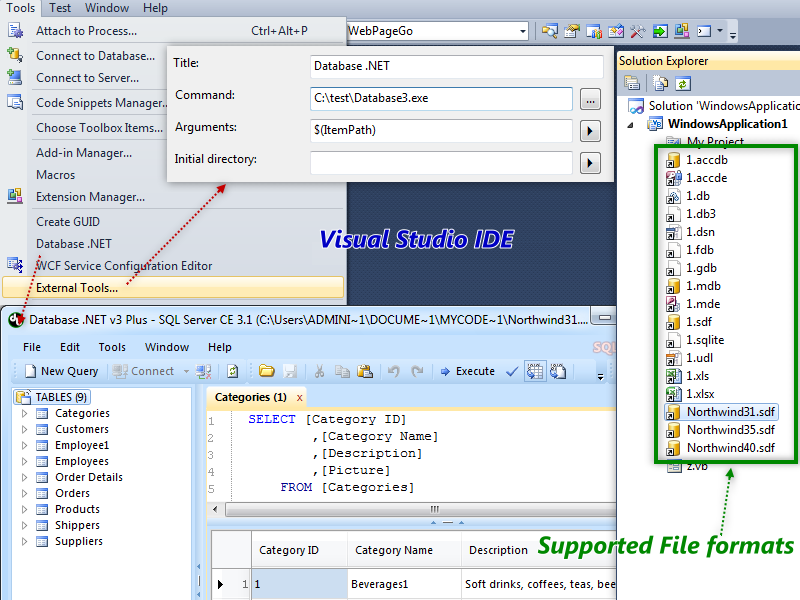Click the Refresh icon in Database .NET toolbar
The height and width of the screenshot is (600, 800).
[x=233, y=371]
